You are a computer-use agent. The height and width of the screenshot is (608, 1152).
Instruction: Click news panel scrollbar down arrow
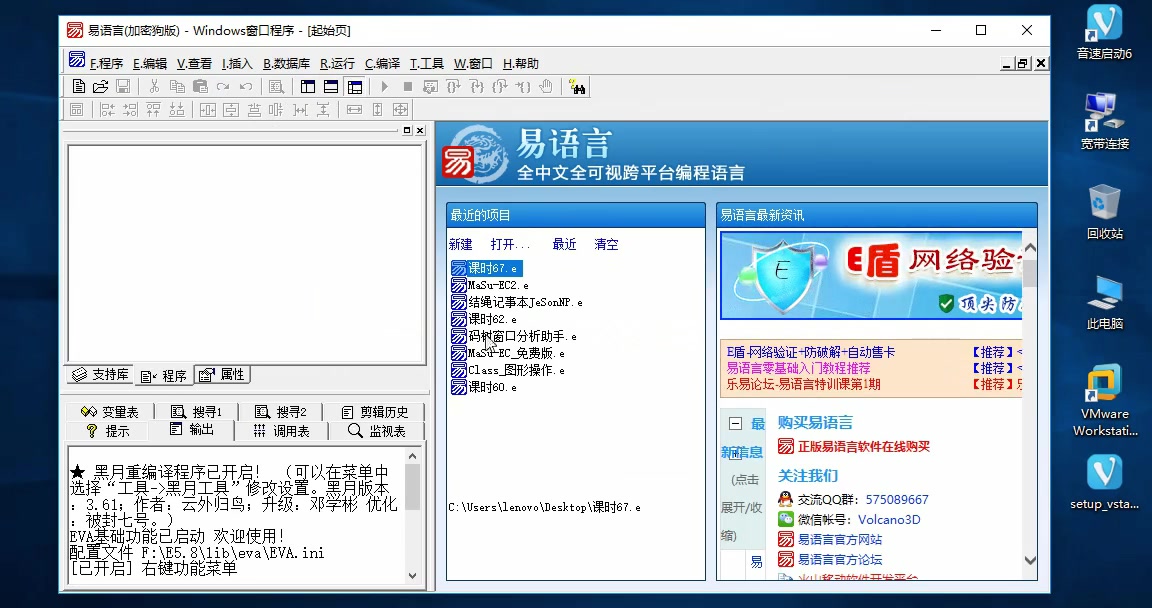[1029, 560]
